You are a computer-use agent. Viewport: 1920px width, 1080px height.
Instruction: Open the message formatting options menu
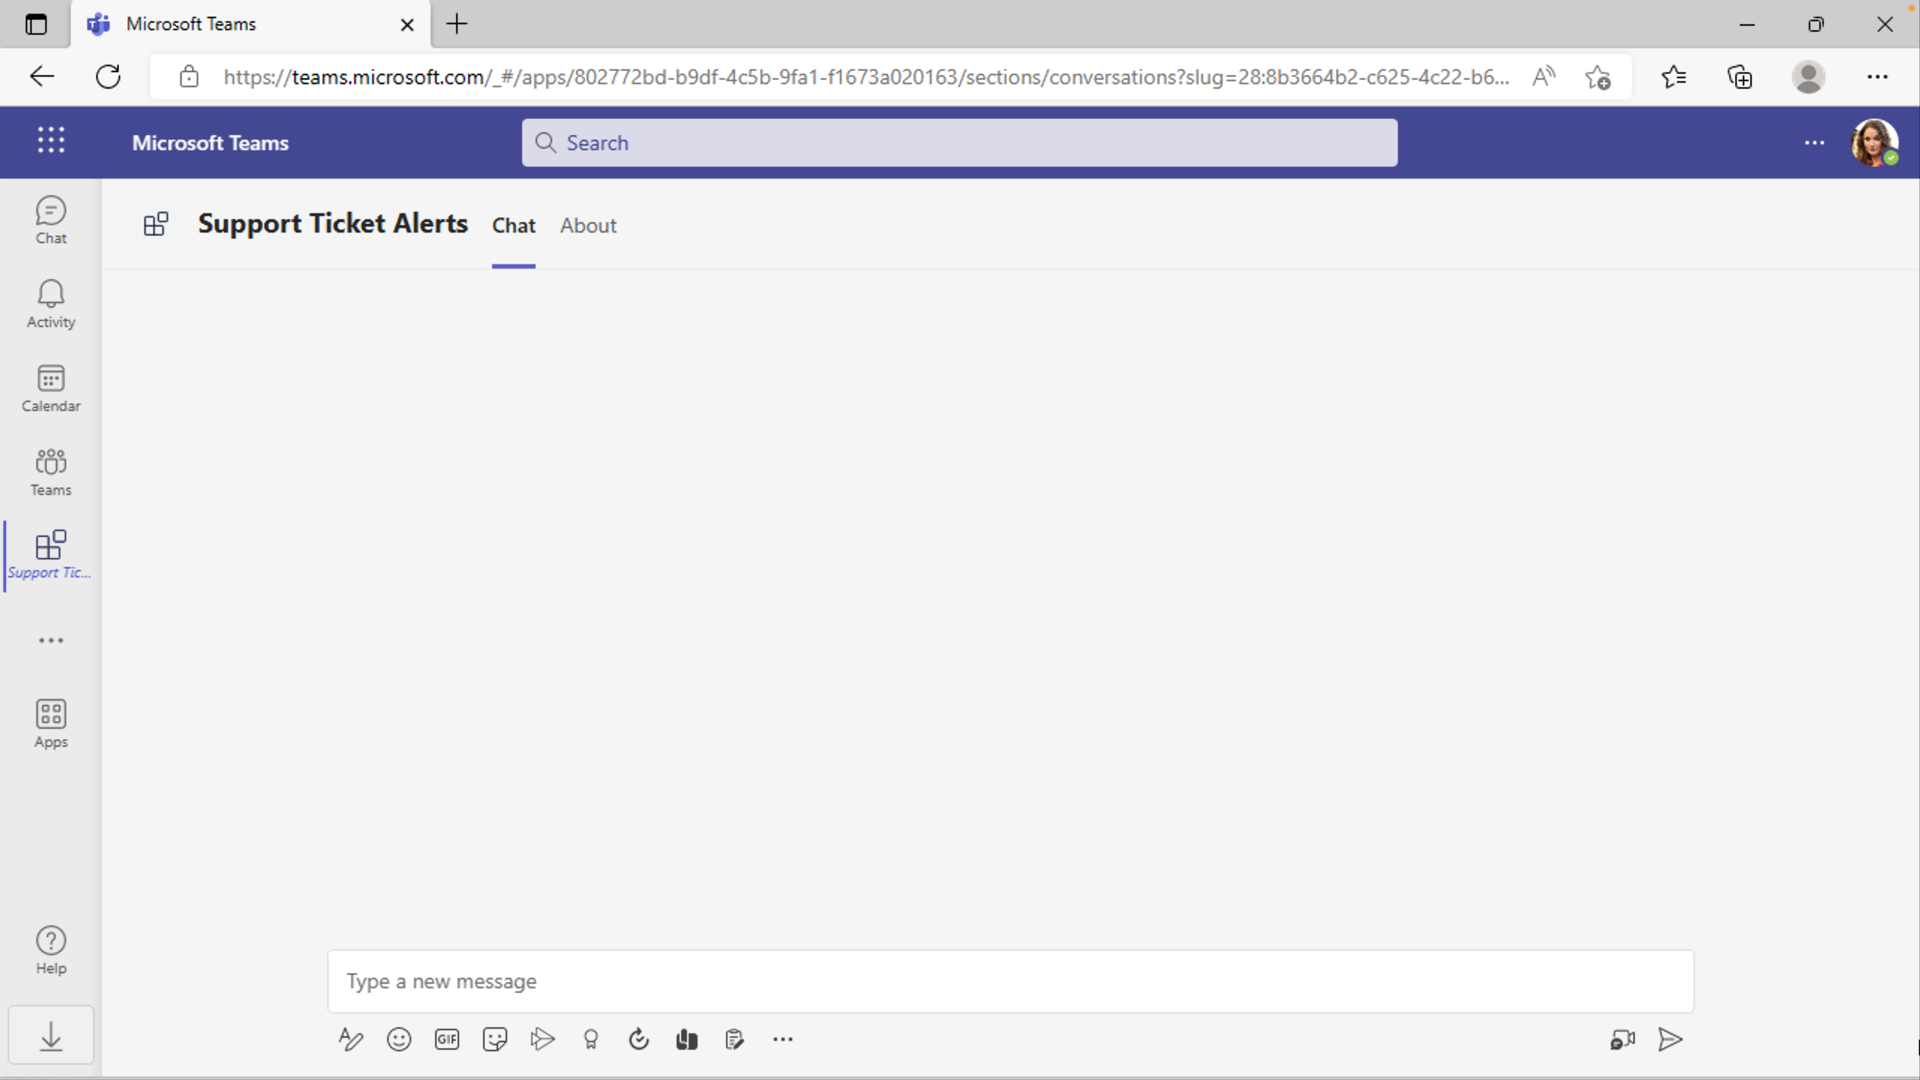coord(349,1039)
